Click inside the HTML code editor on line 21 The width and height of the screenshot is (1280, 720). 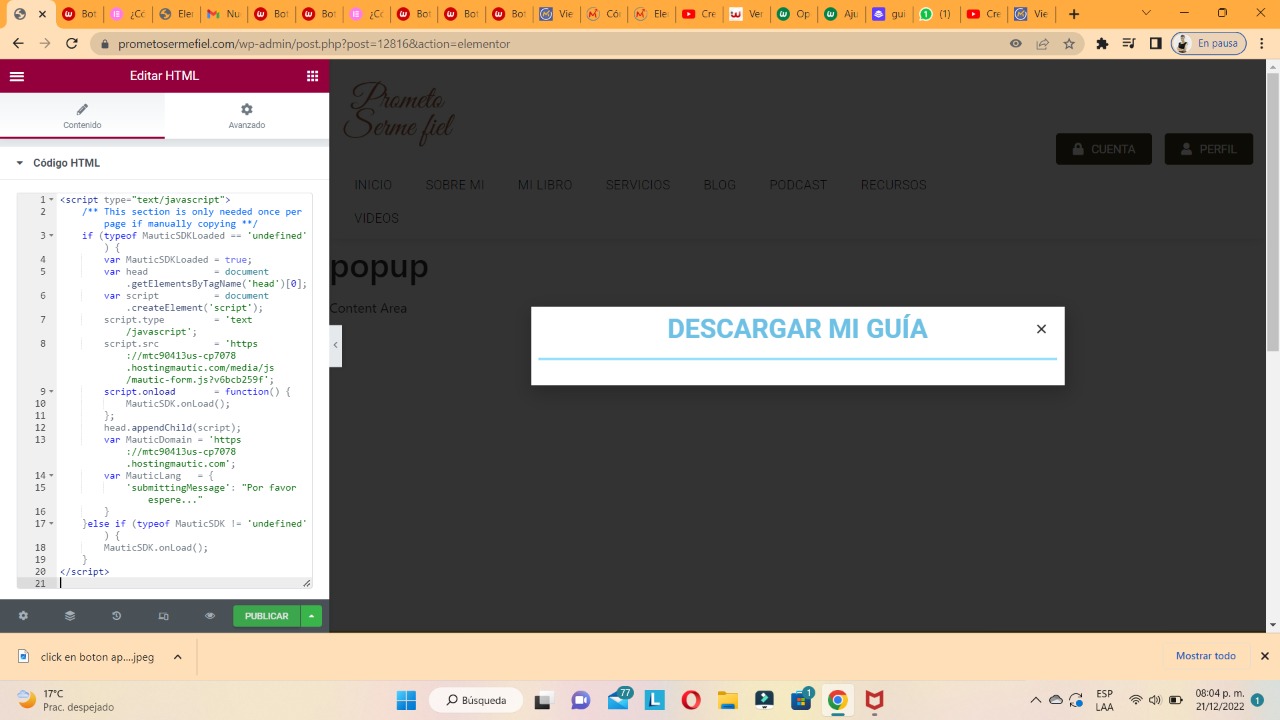pyautogui.click(x=184, y=583)
